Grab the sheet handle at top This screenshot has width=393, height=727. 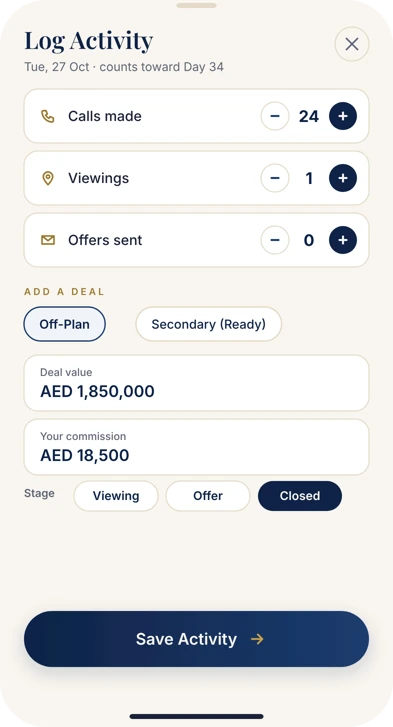pos(196,6)
